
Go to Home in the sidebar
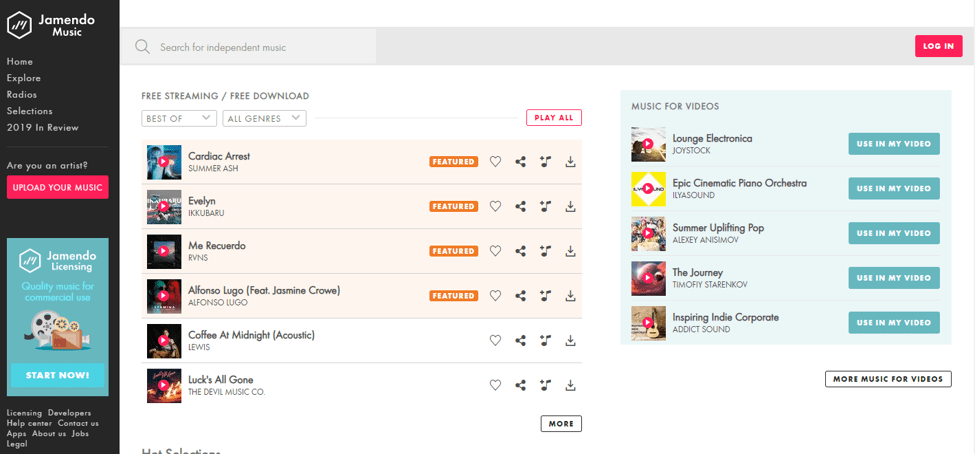[20, 62]
